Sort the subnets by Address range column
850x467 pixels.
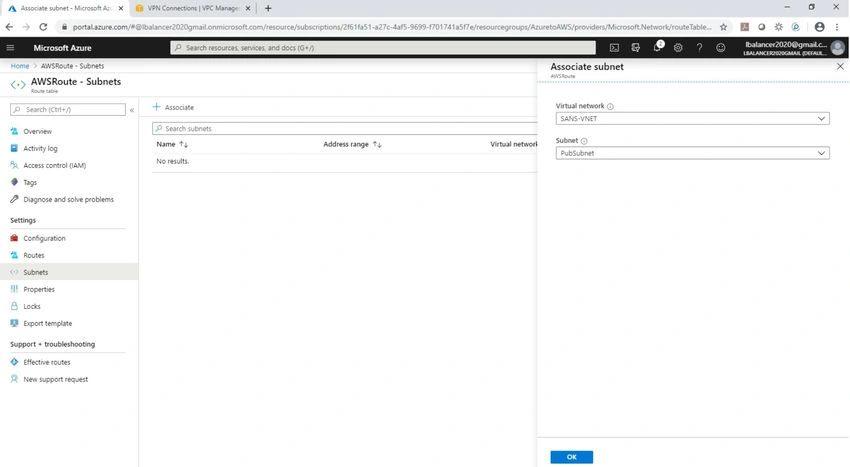coord(352,144)
